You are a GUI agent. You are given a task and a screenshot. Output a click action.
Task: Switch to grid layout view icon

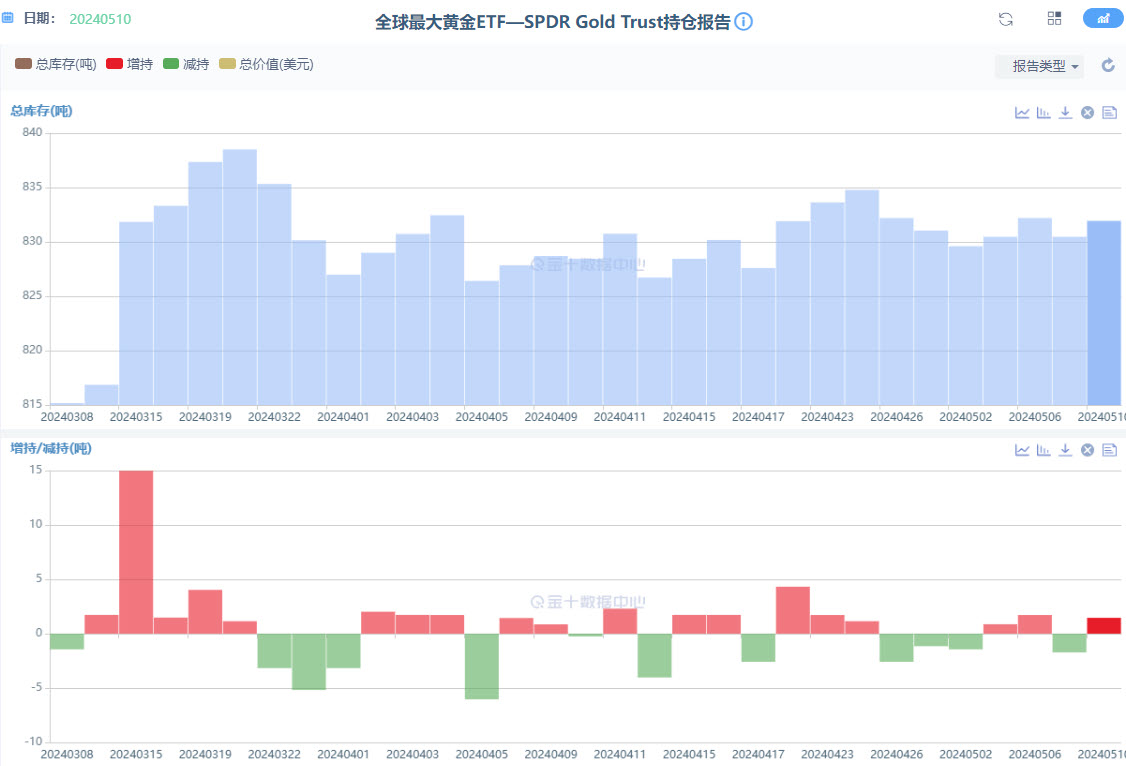[x=1054, y=19]
